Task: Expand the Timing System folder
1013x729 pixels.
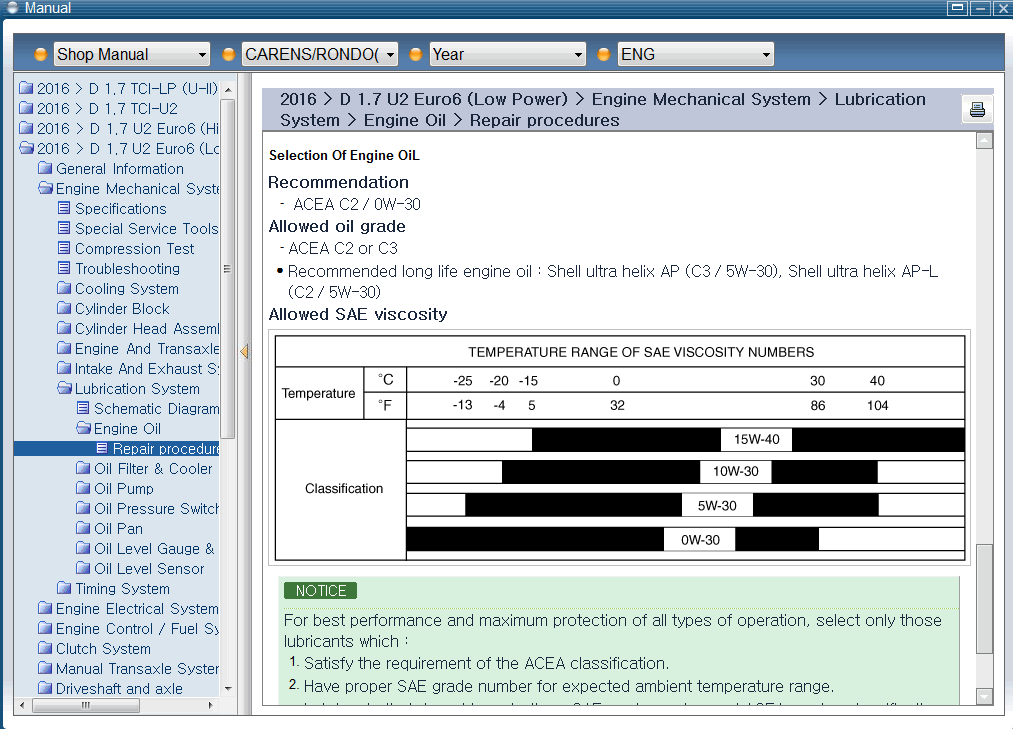Action: pos(114,589)
